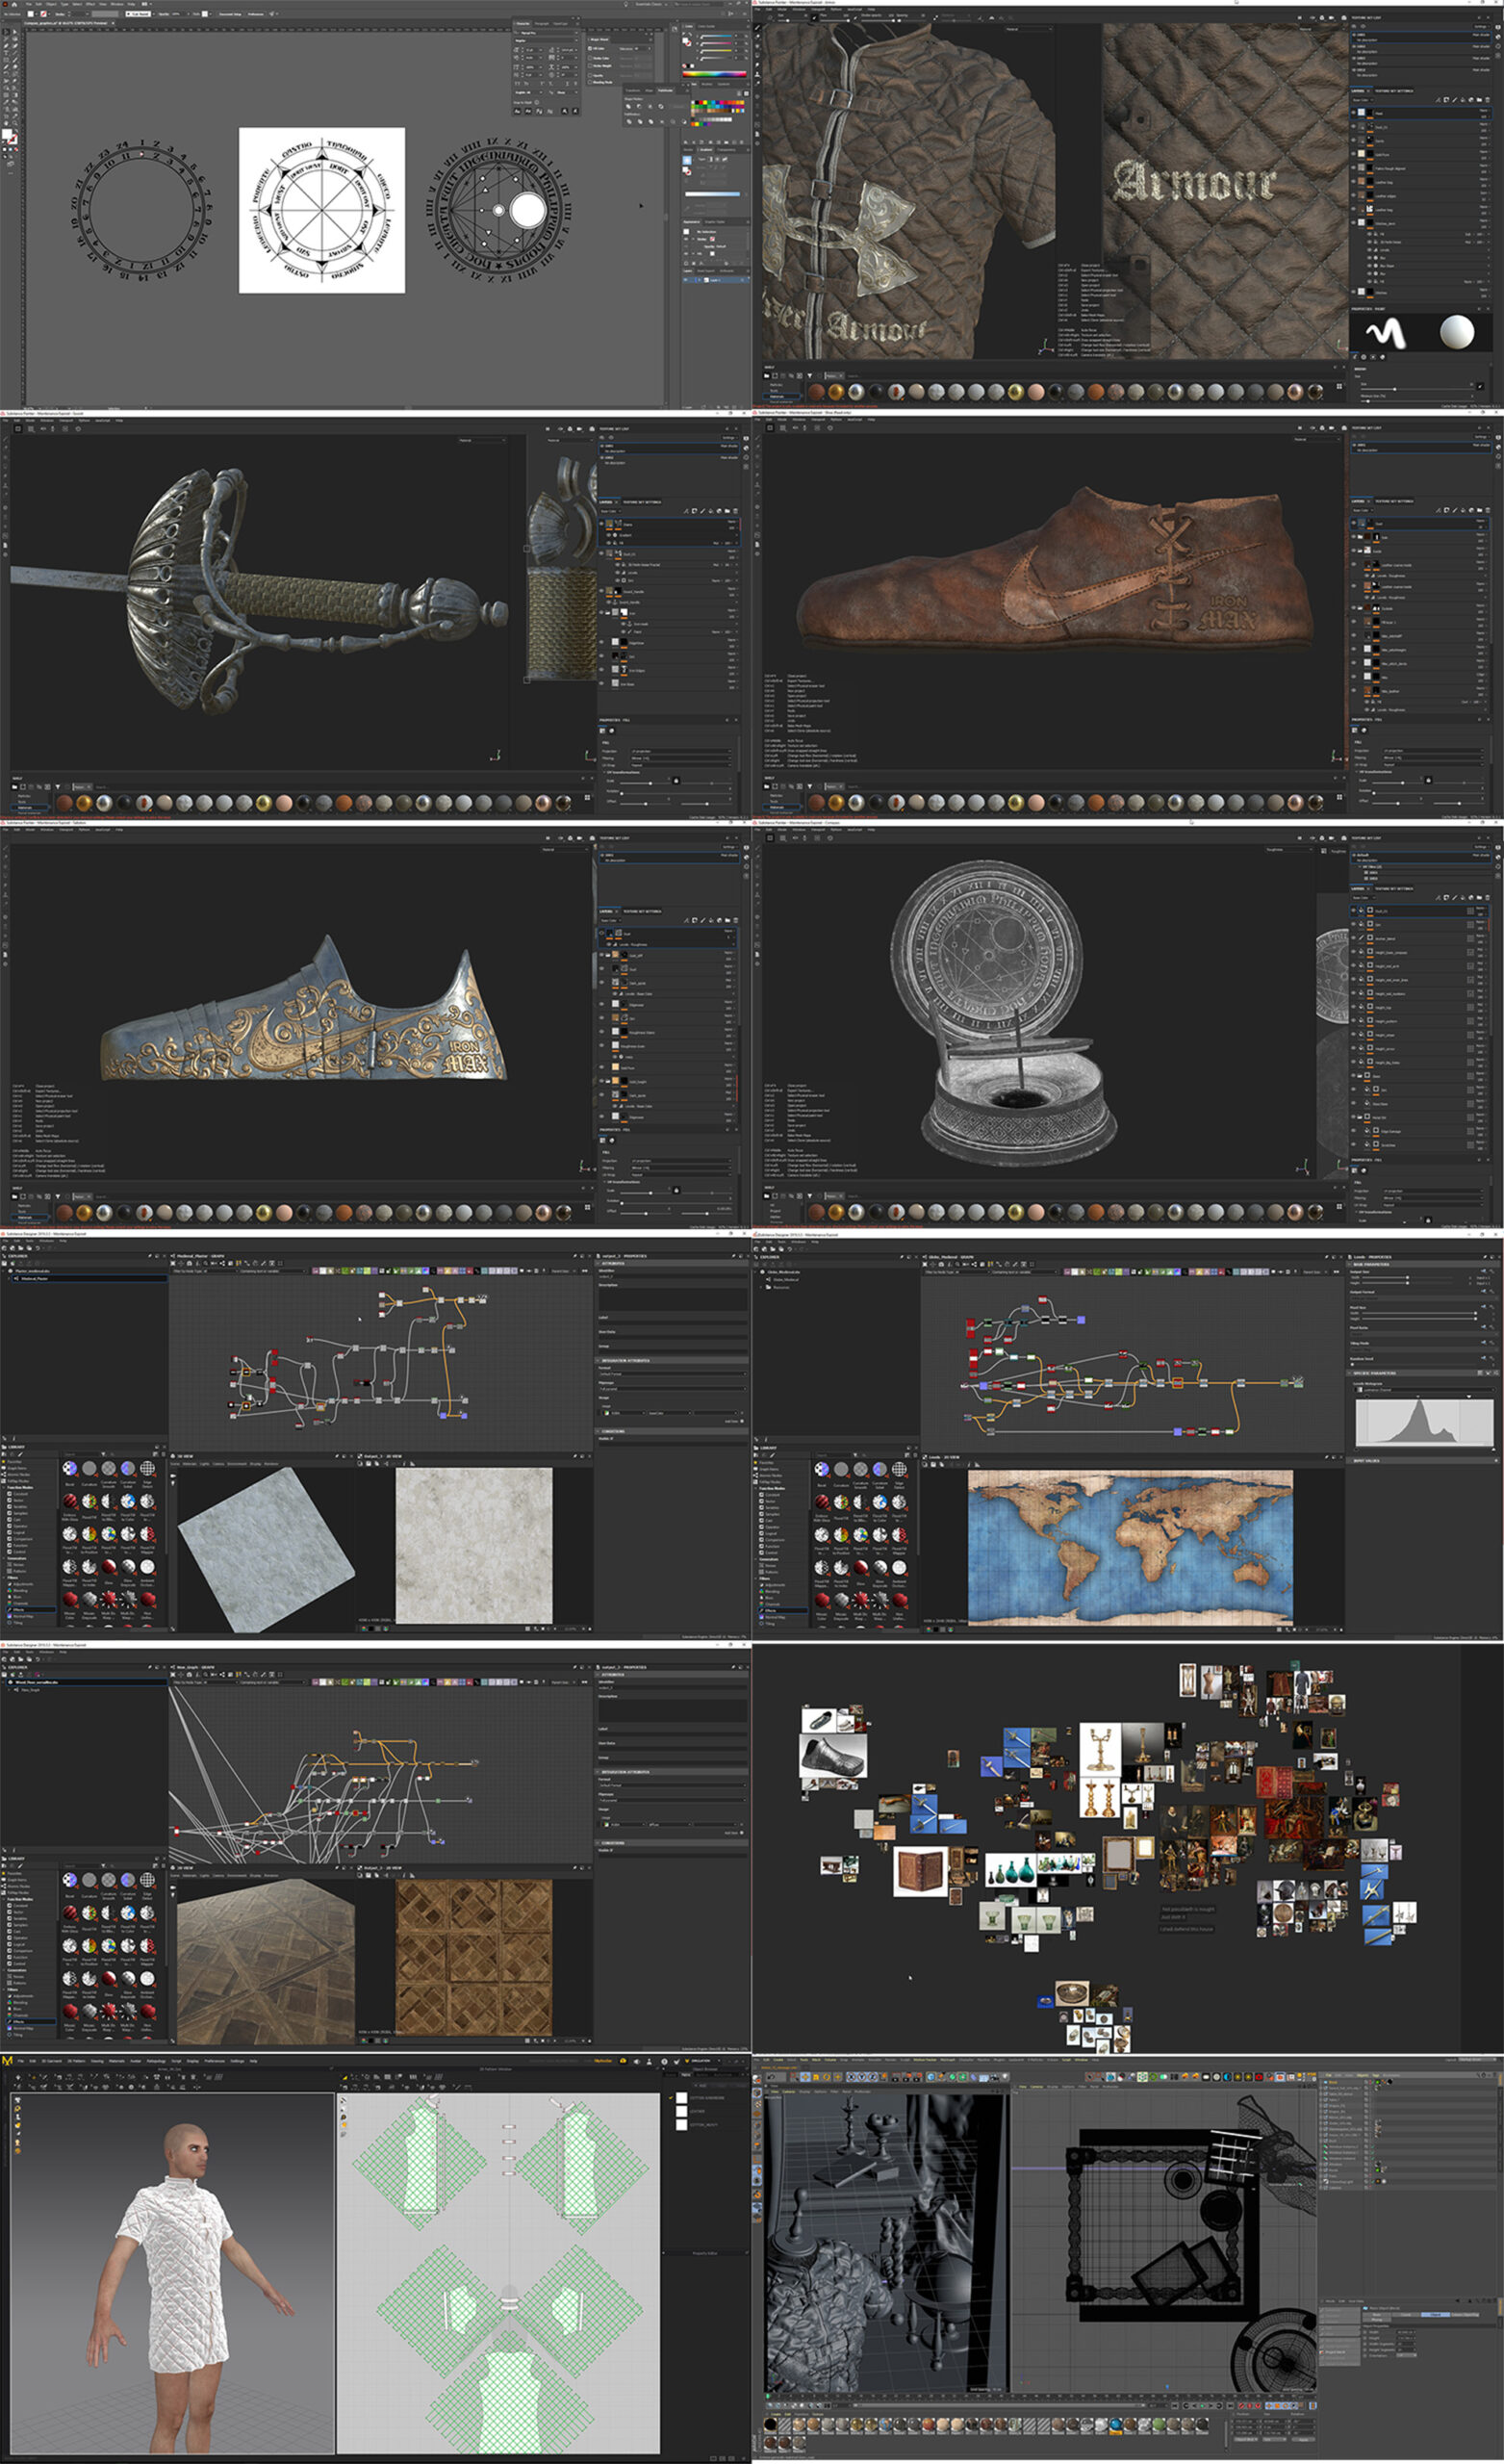1504x2464 pixels.
Task: Click the white sphere material preview in the Armour window
Action: (x=1457, y=331)
